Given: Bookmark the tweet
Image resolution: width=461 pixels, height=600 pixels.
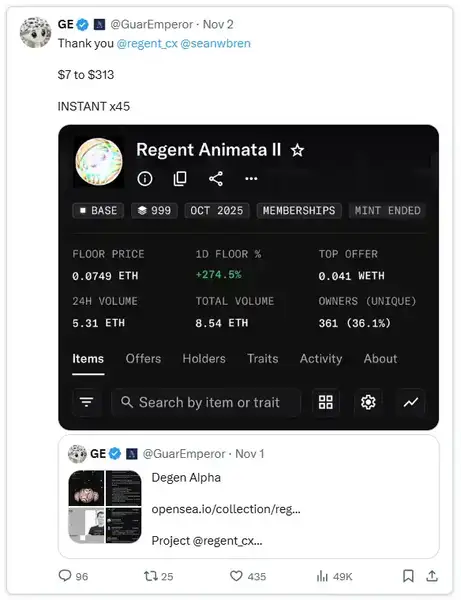Looking at the screenshot, I should pos(408,576).
